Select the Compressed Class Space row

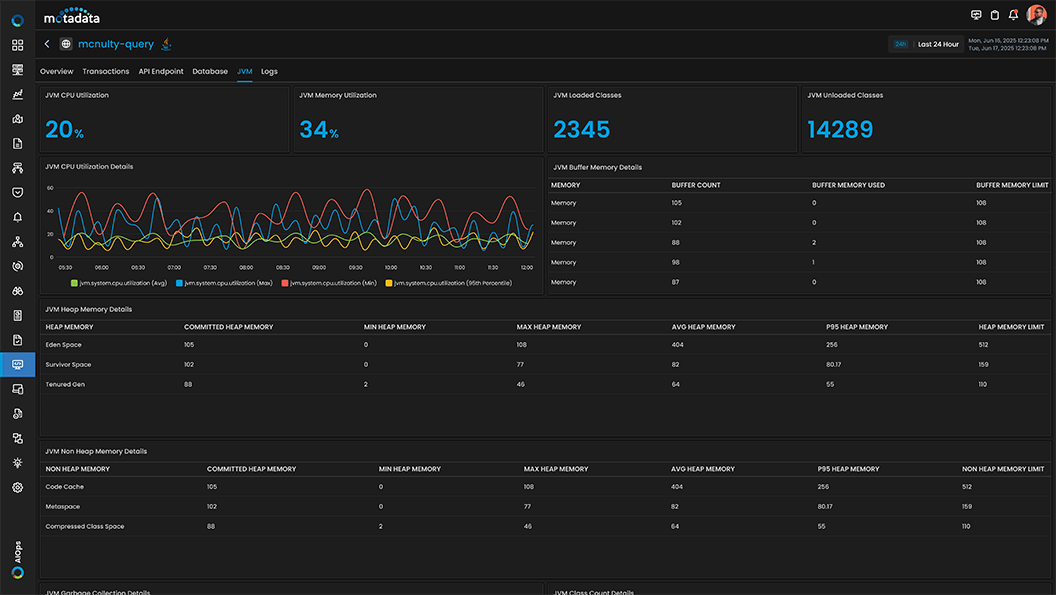[546, 526]
